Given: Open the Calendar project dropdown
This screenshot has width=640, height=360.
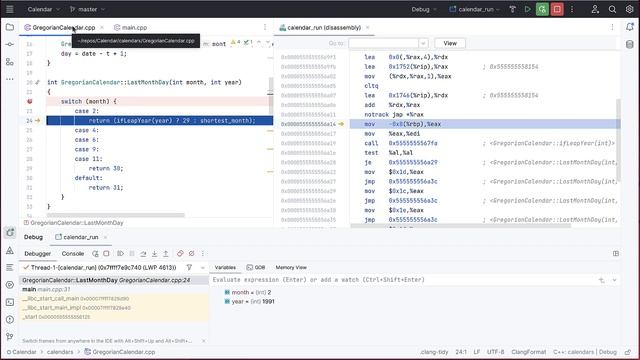Looking at the screenshot, I should 44,9.
